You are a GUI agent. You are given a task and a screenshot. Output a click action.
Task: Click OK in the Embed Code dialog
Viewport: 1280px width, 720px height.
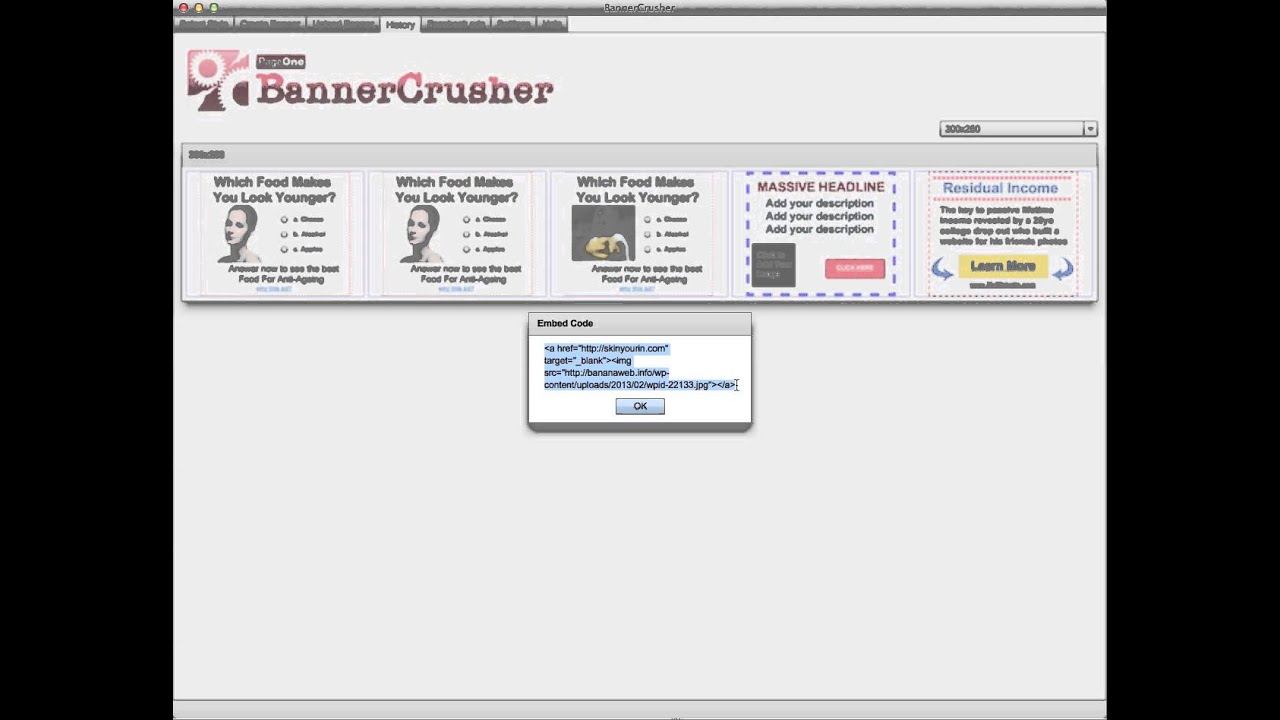click(640, 406)
